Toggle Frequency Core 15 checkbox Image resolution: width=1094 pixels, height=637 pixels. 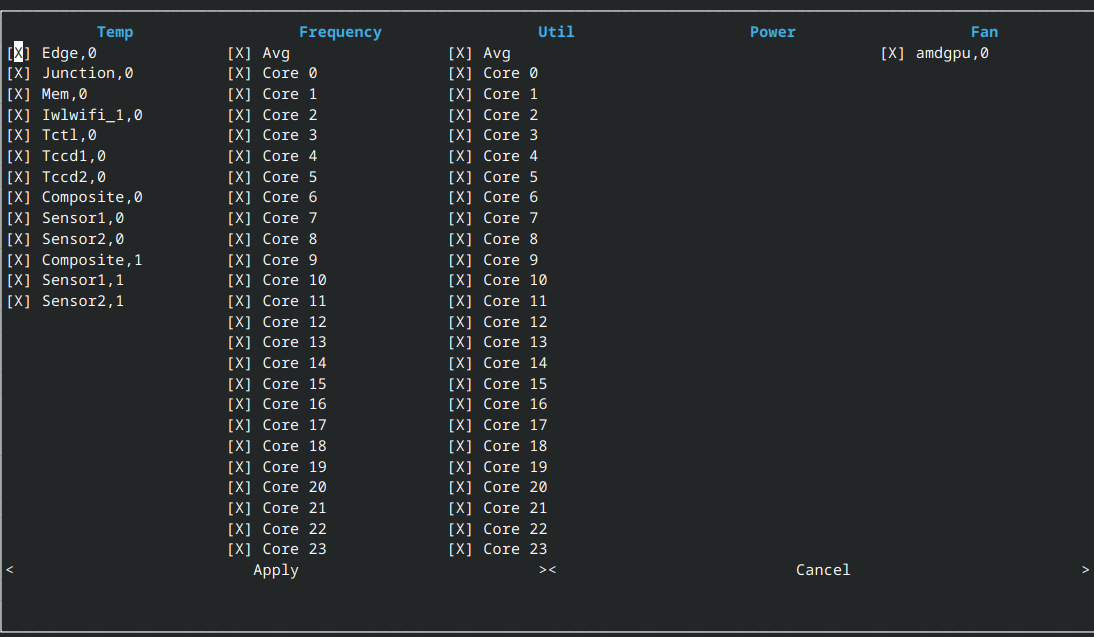(239, 384)
